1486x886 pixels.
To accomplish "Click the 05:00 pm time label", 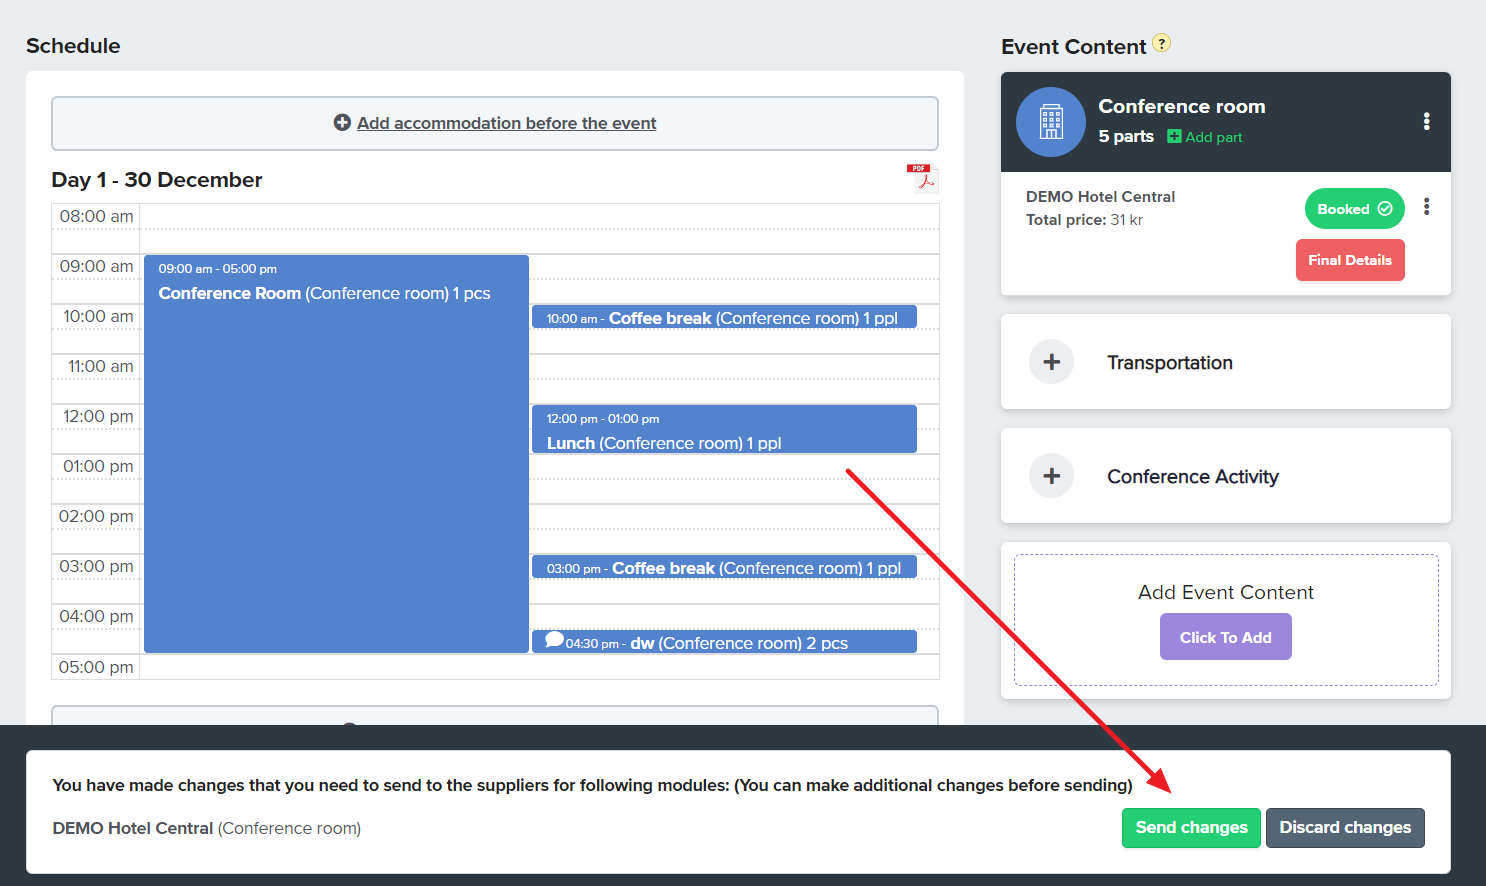I will [96, 667].
